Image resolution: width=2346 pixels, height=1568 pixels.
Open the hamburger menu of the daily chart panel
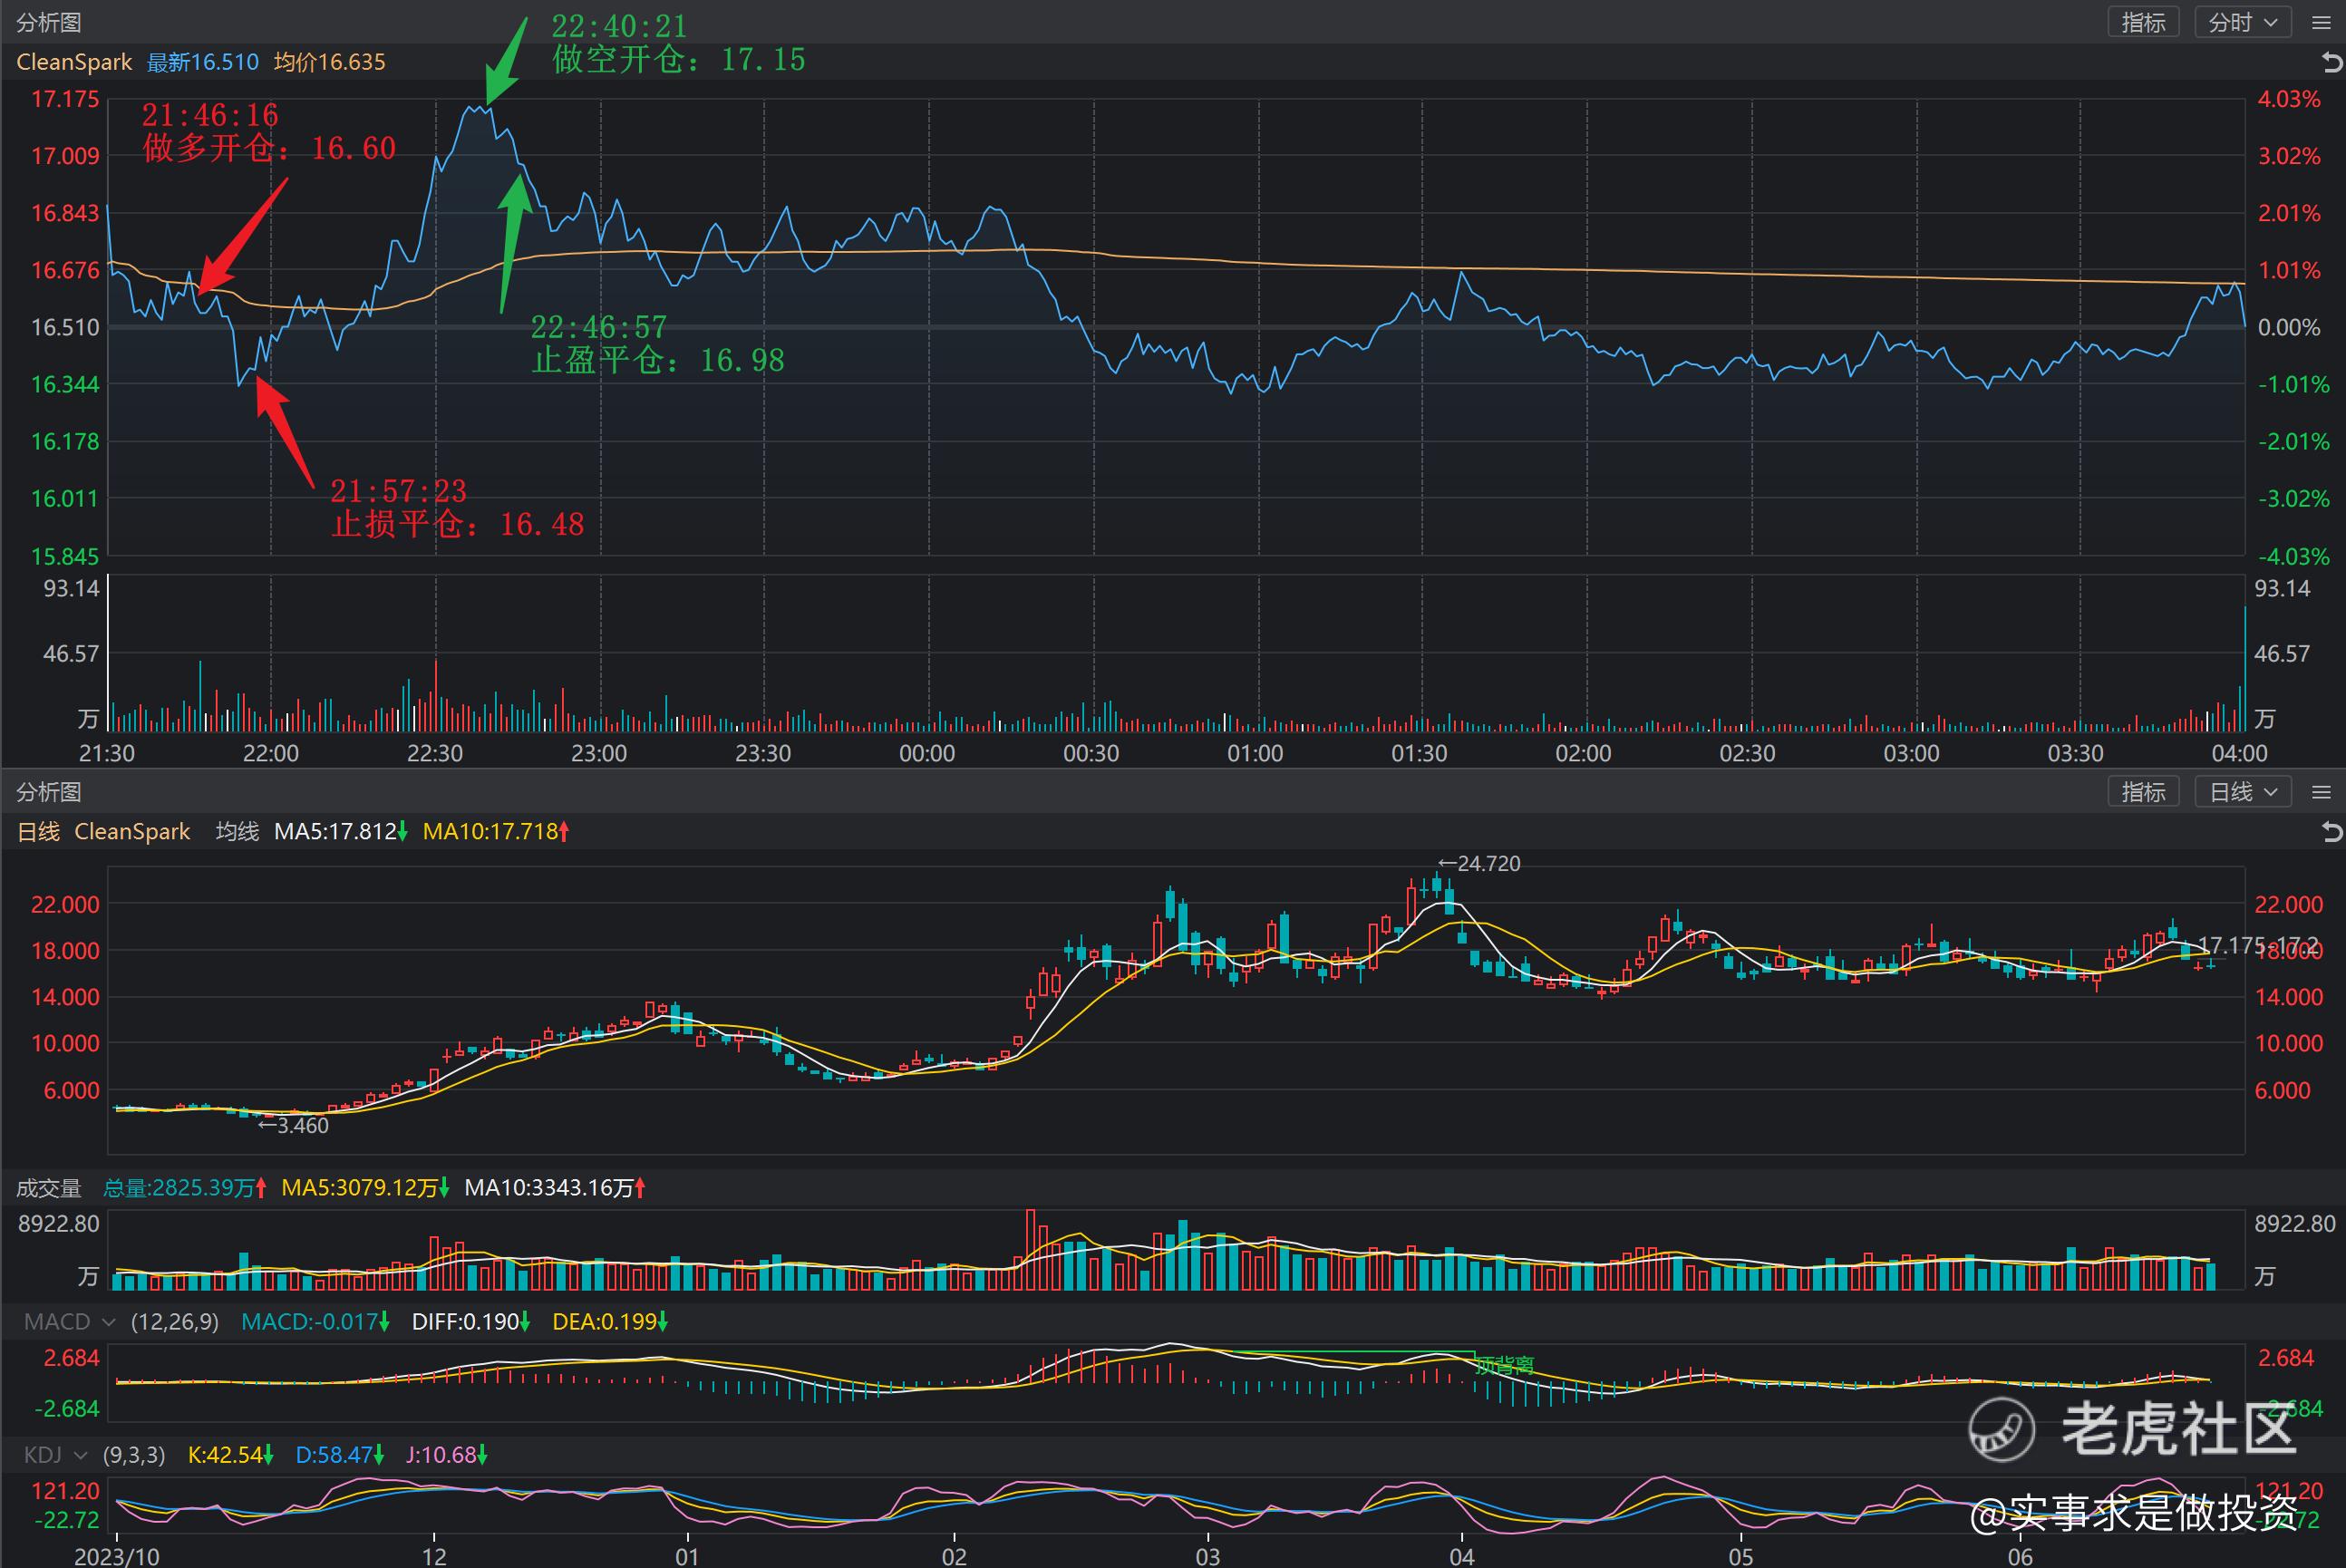[2322, 792]
